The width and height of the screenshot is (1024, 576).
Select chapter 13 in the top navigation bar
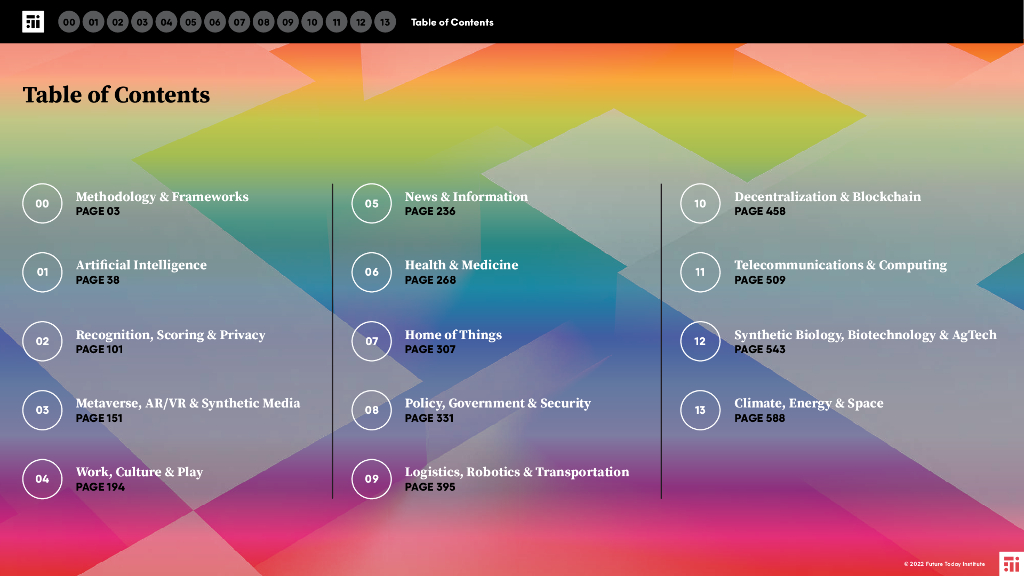click(385, 22)
